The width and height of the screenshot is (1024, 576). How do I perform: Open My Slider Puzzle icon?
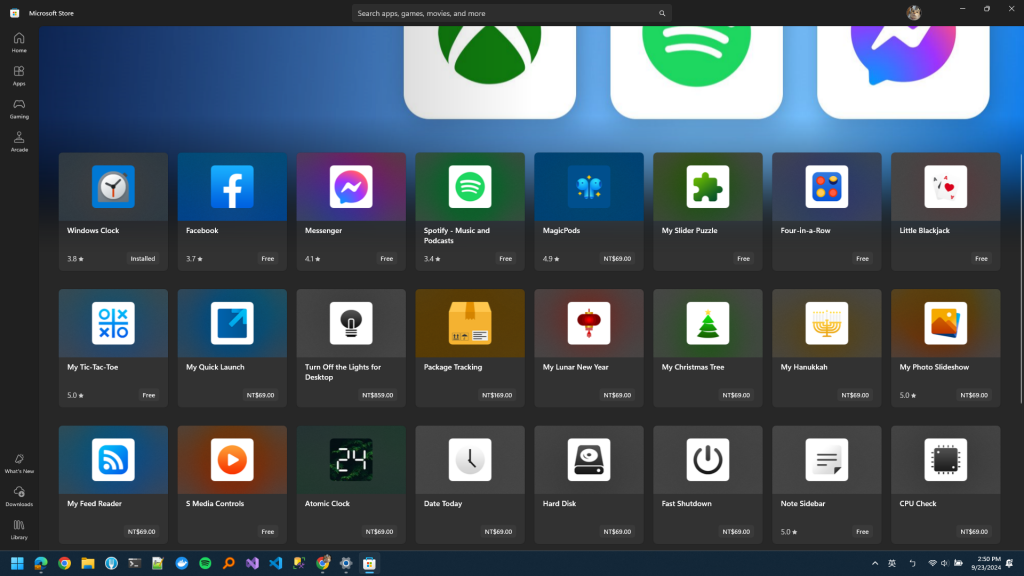click(x=707, y=187)
